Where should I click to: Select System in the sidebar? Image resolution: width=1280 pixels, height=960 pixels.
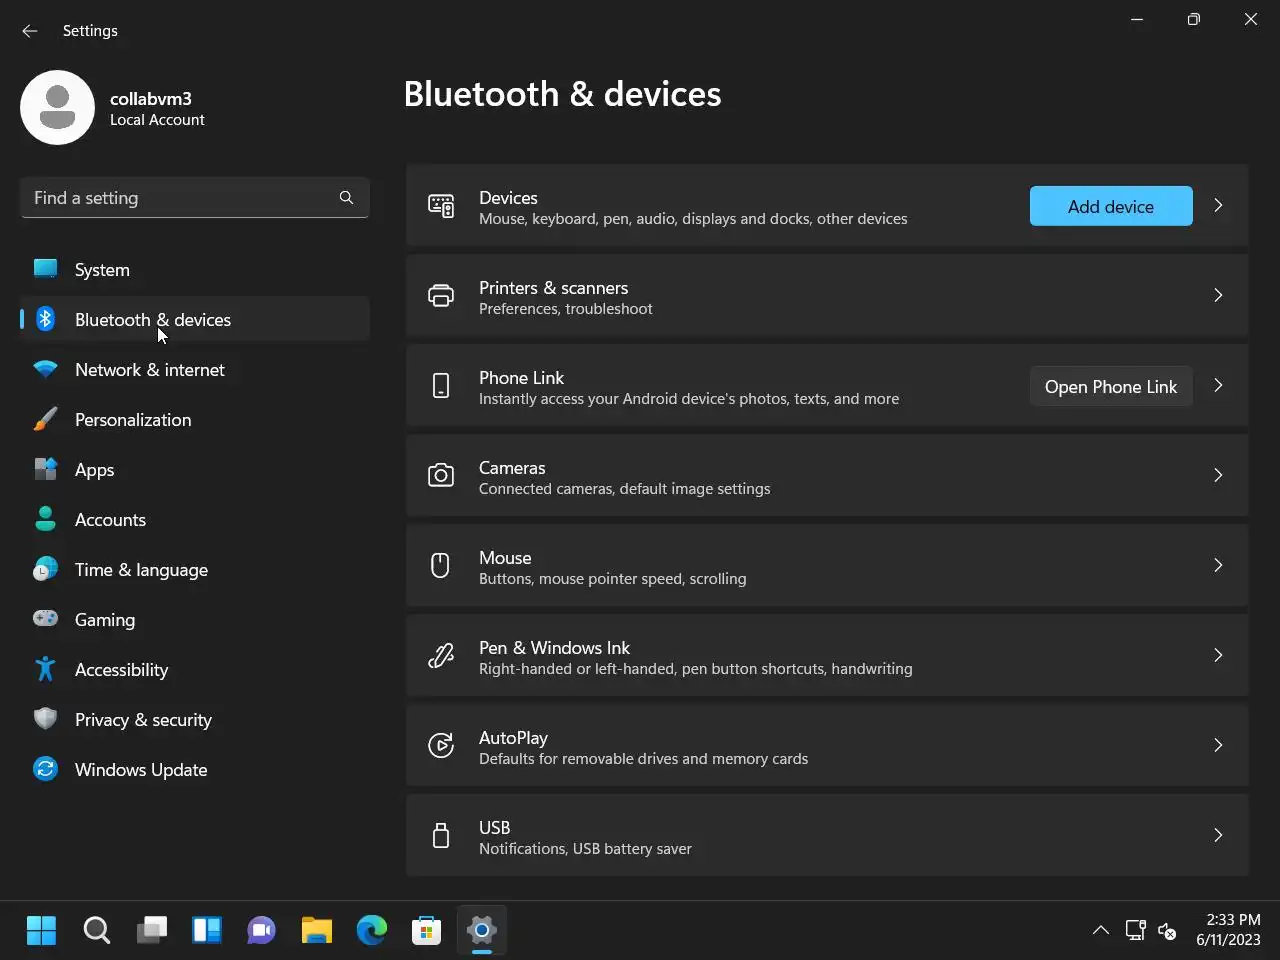pyautogui.click(x=195, y=270)
